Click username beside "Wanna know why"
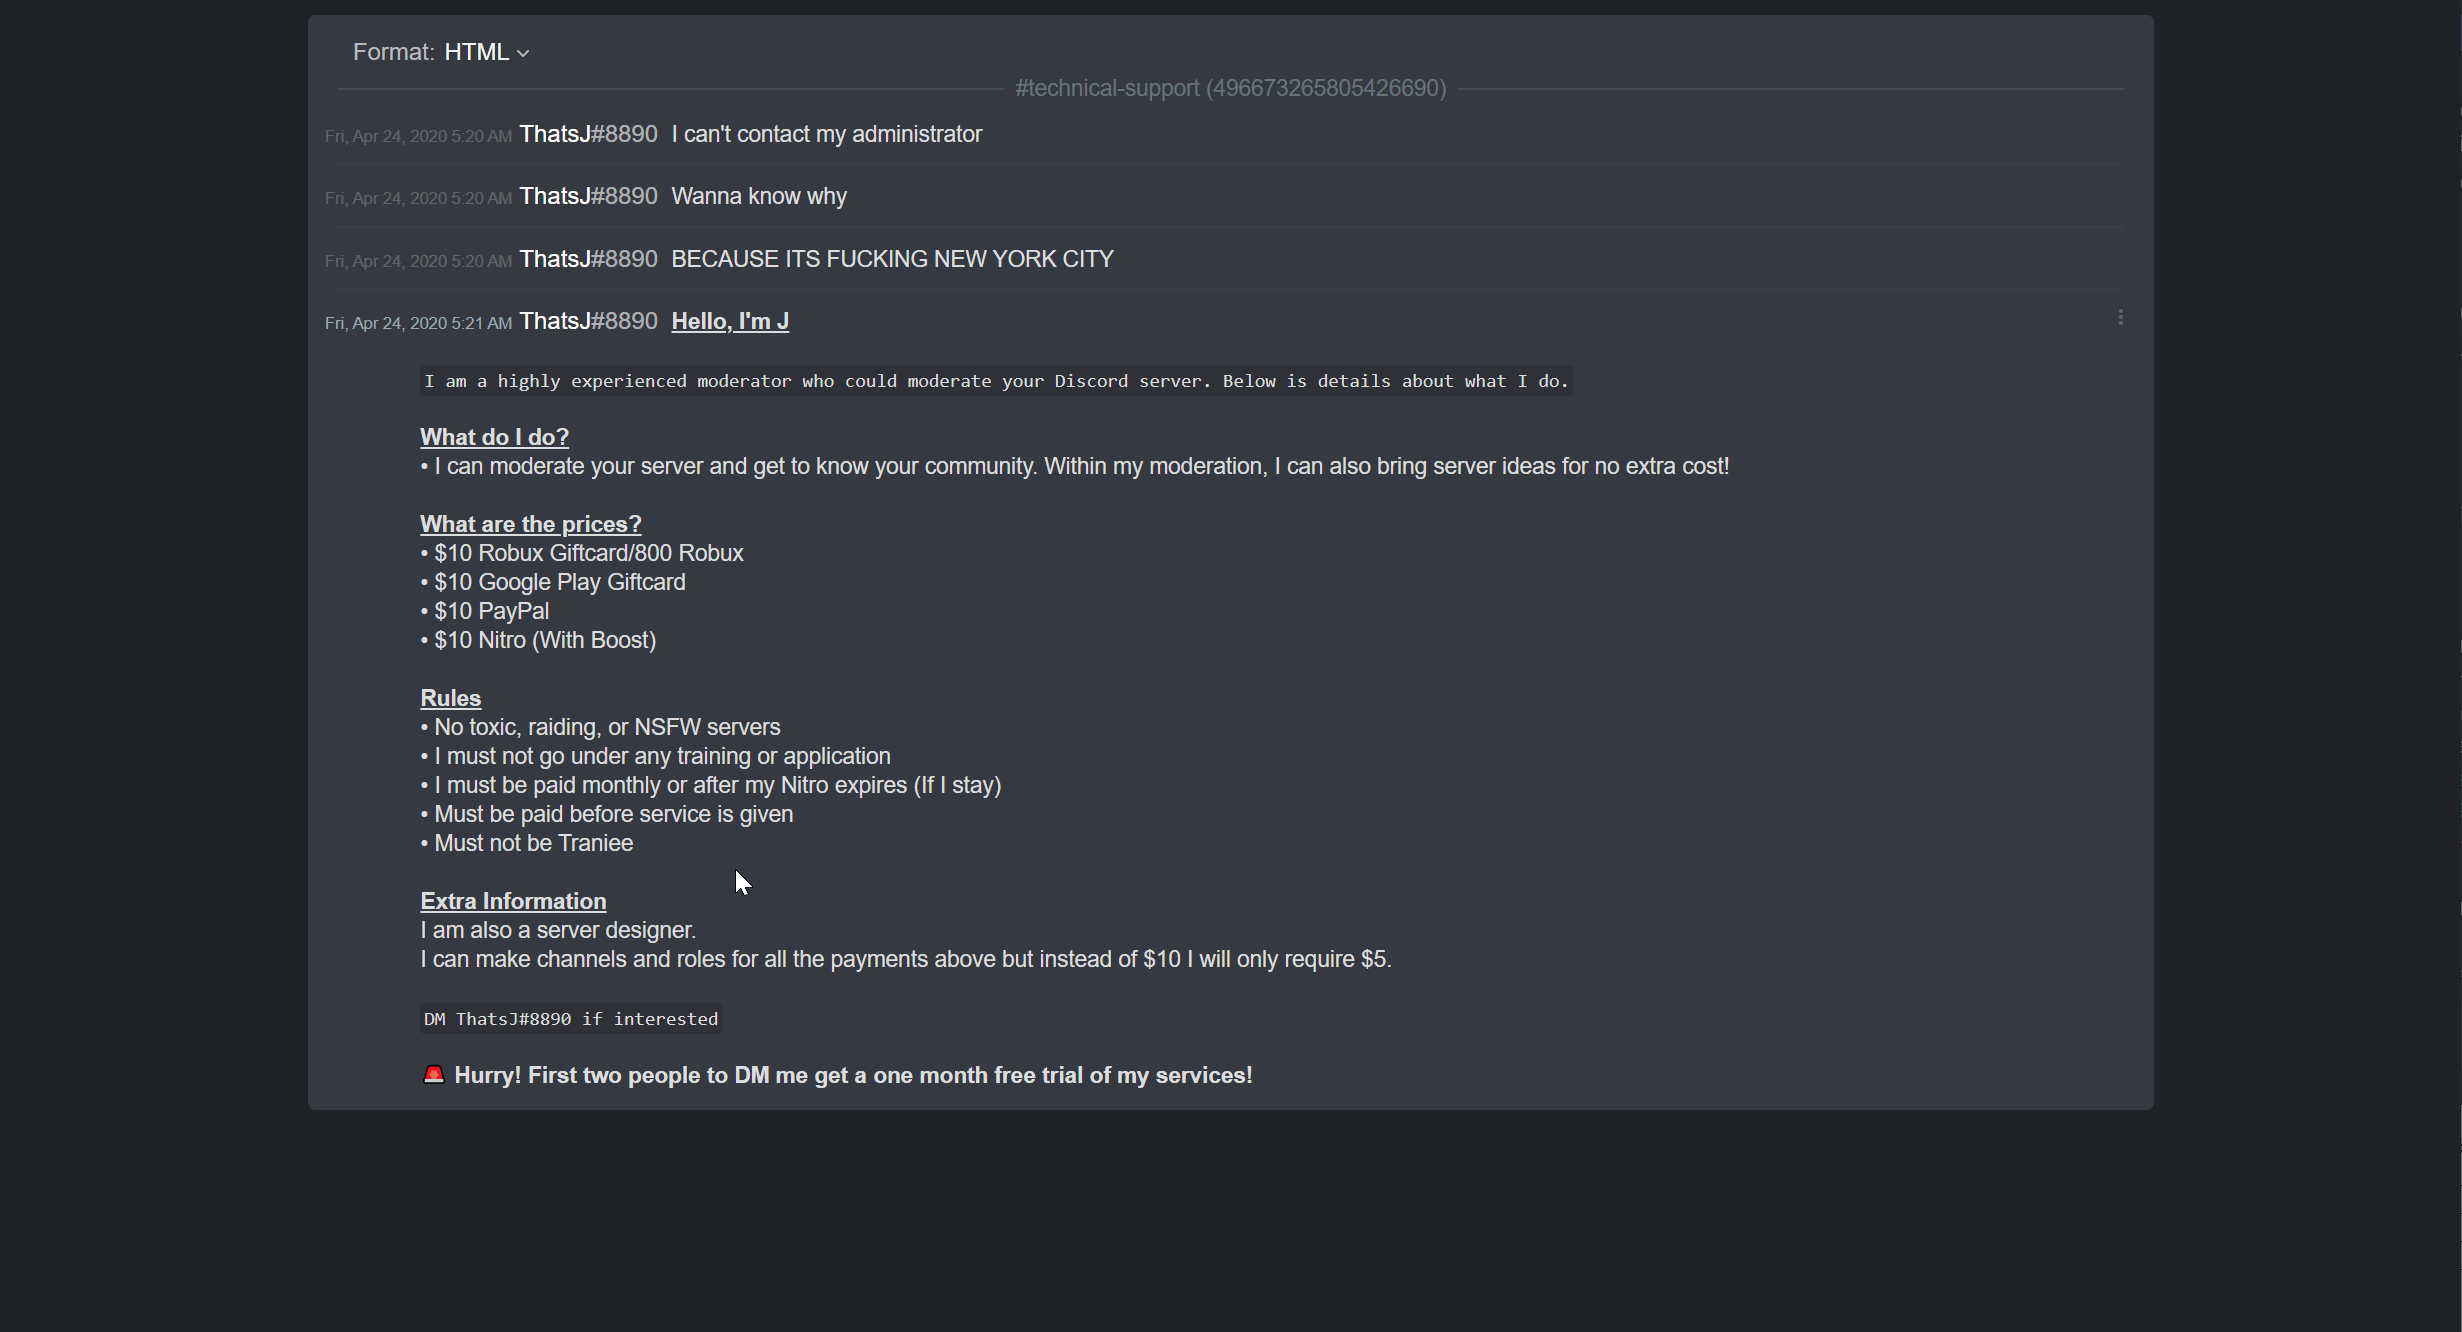This screenshot has height=1332, width=2462. click(x=588, y=196)
